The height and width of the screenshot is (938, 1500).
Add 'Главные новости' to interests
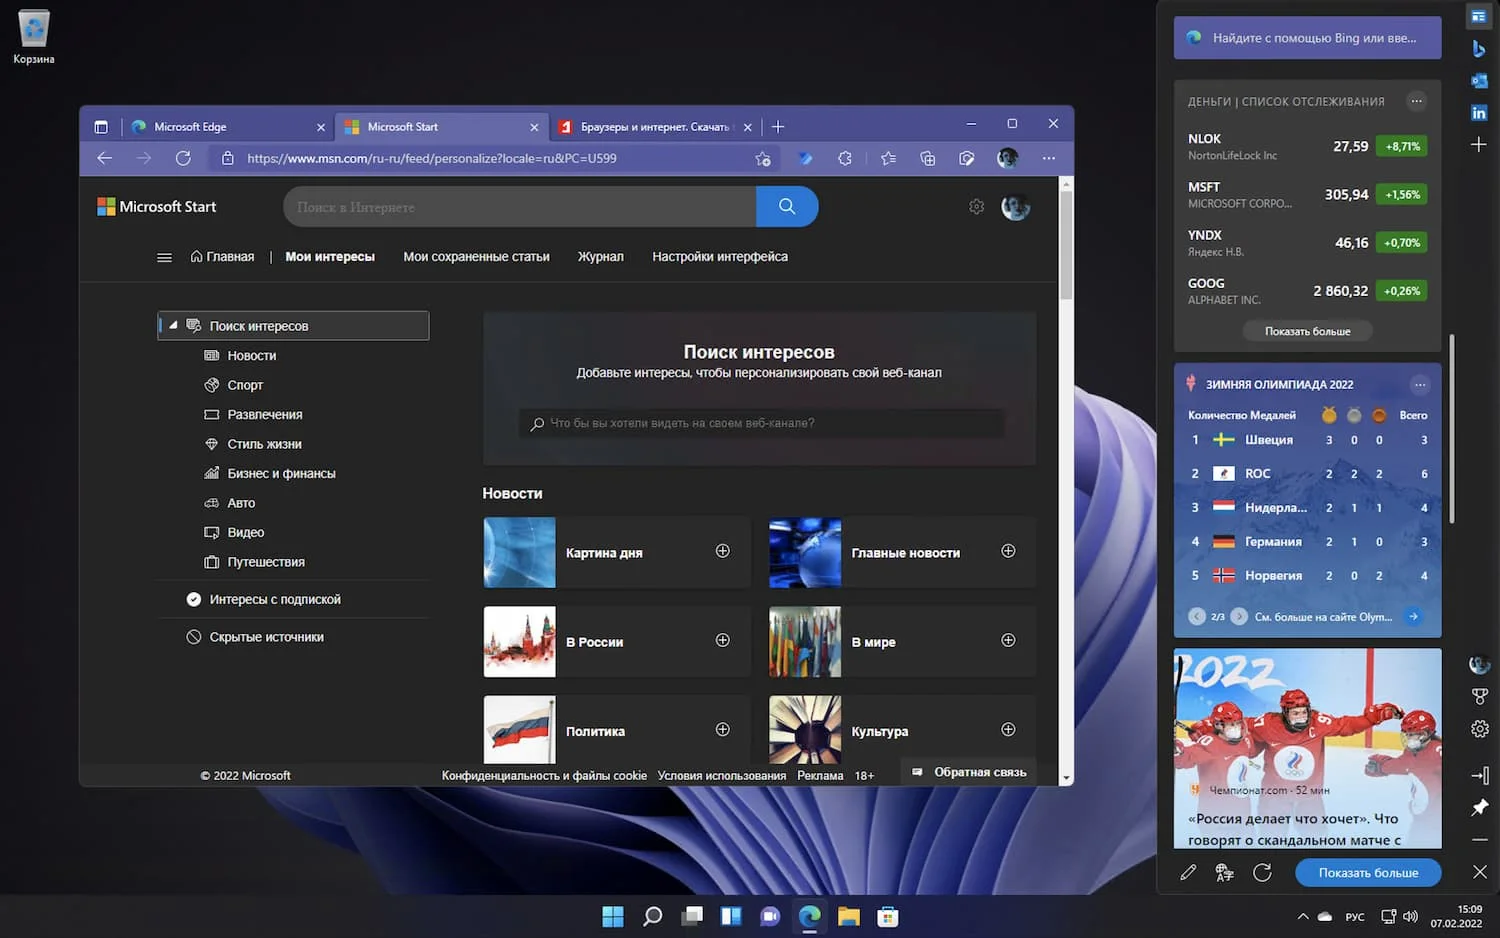pos(1008,551)
